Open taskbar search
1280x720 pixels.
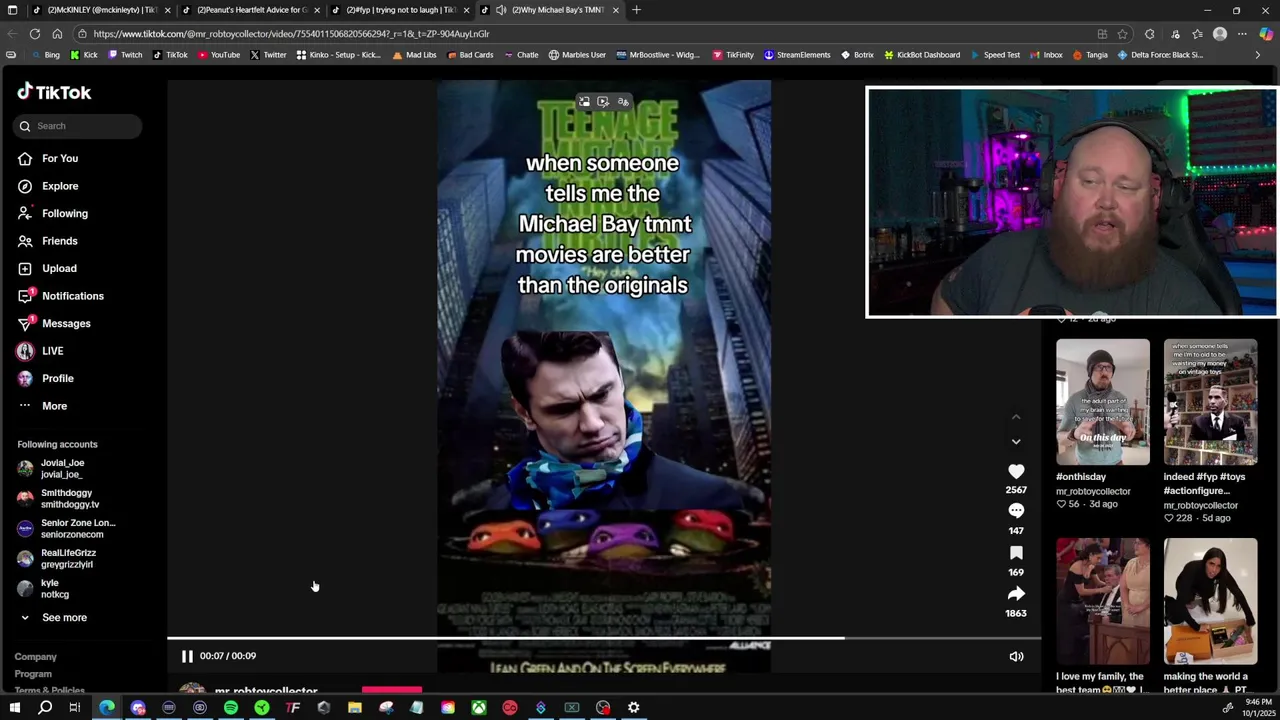coord(45,708)
